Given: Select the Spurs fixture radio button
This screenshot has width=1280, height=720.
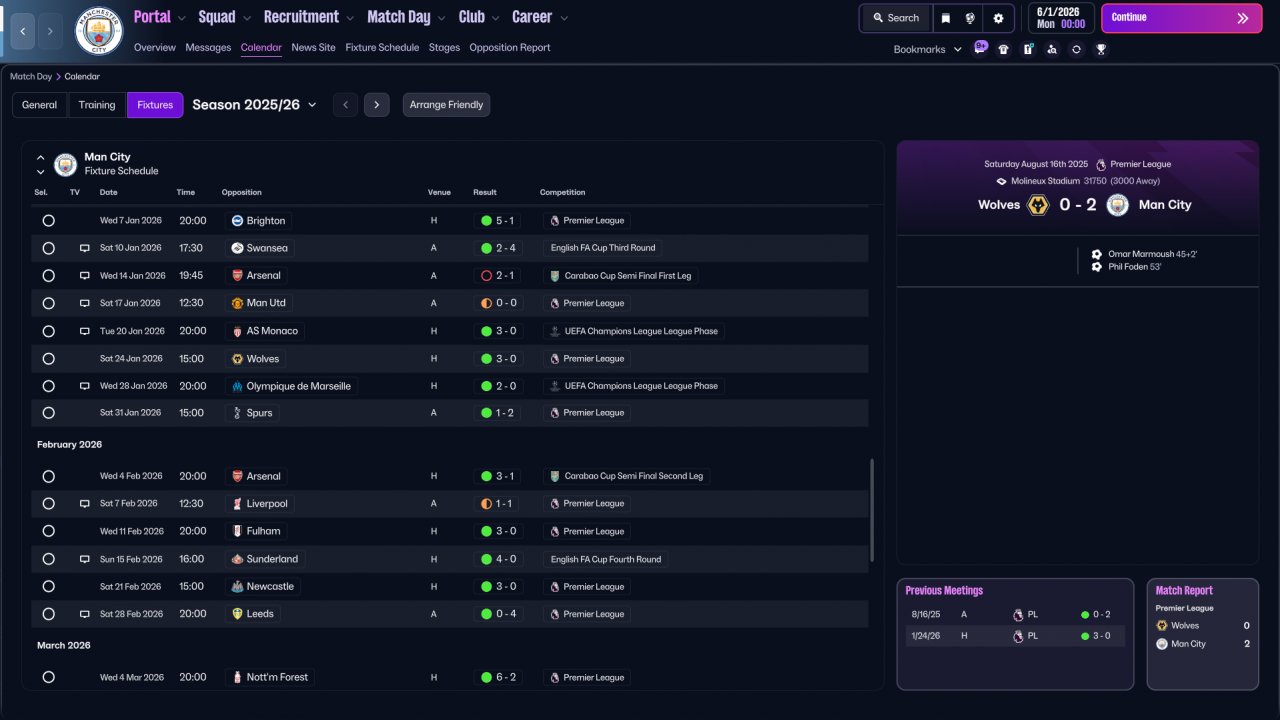Looking at the screenshot, I should click(x=48, y=413).
